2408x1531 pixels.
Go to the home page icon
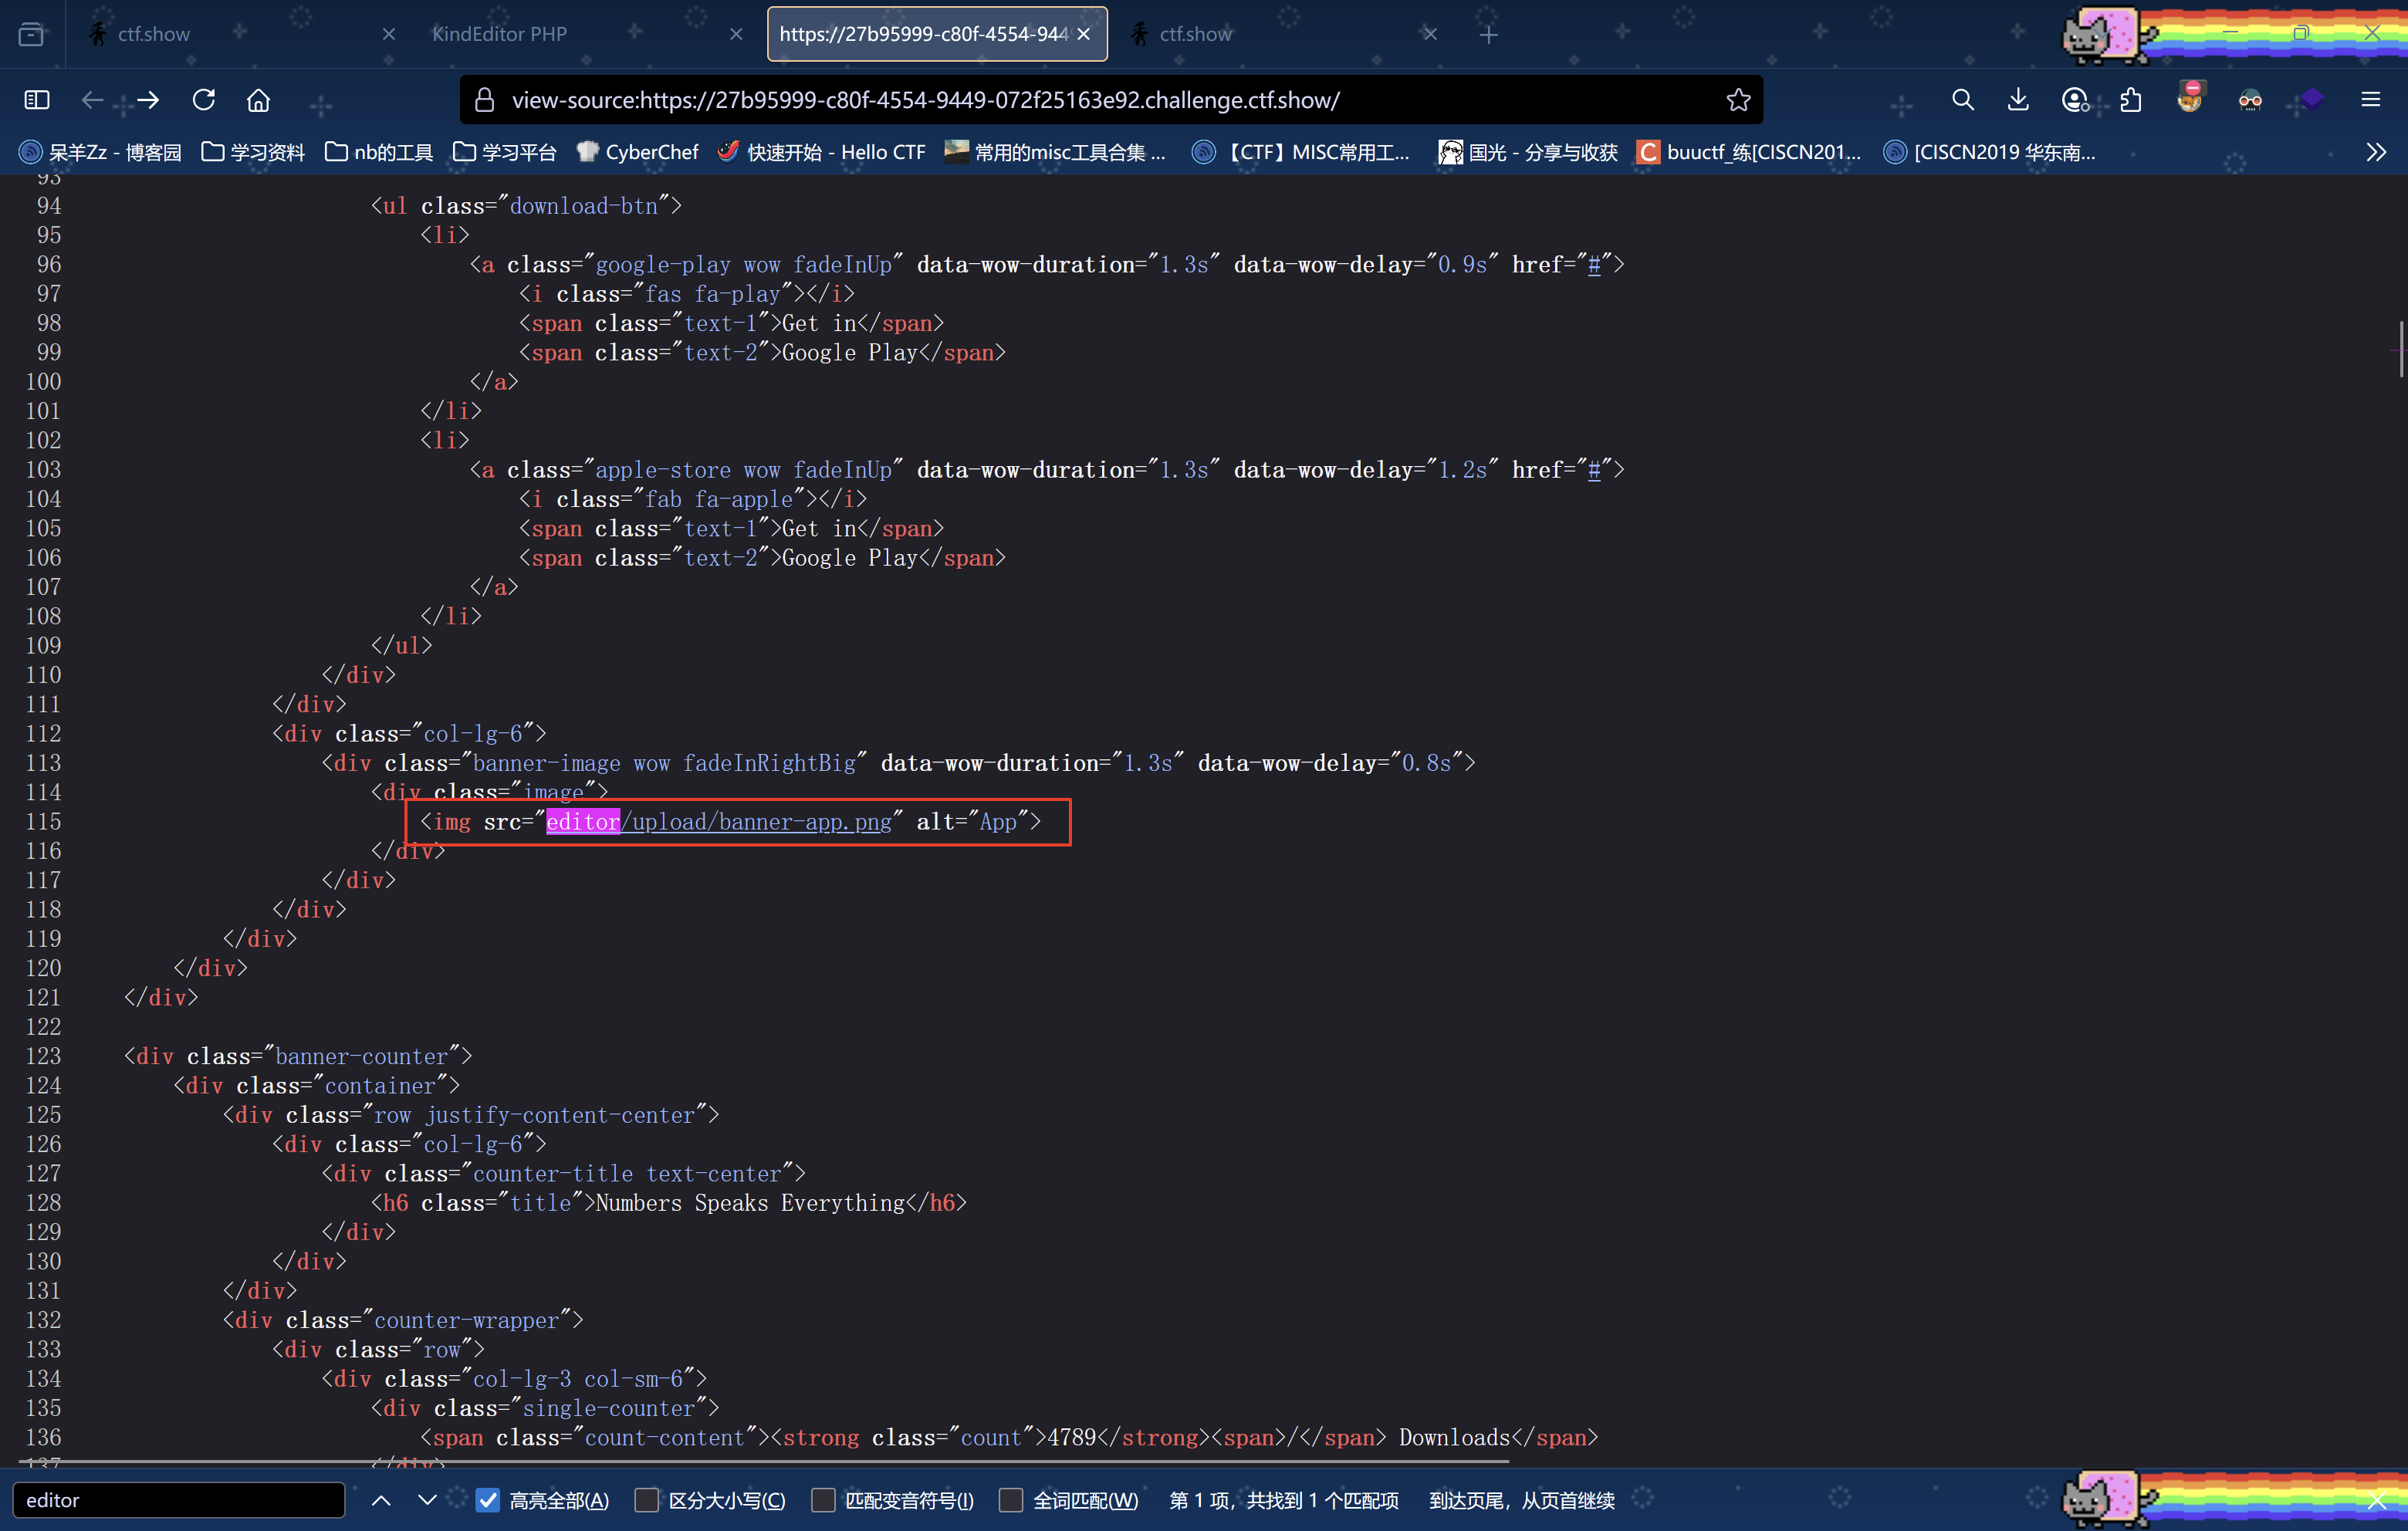pos(258,100)
